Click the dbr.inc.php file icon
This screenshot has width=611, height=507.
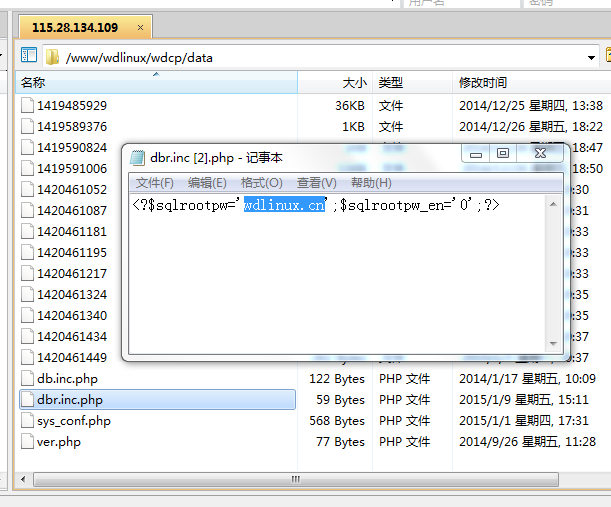click(28, 400)
